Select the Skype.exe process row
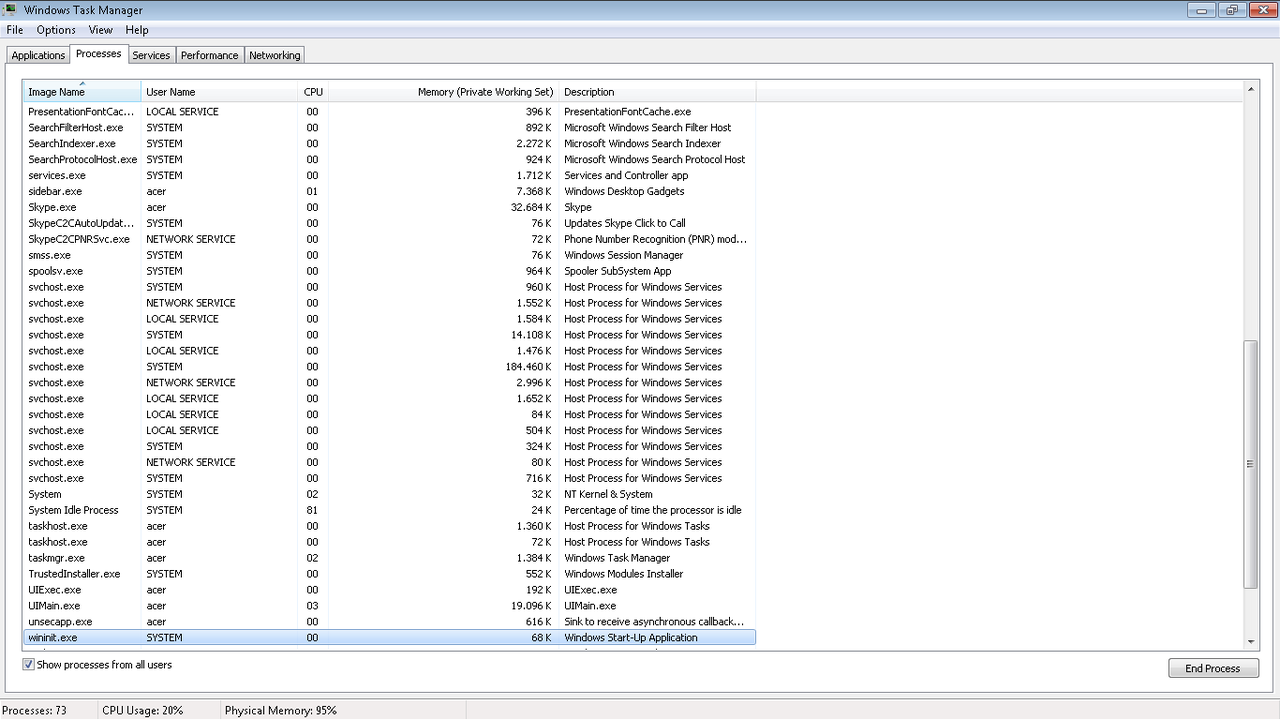The width and height of the screenshot is (1280, 720). point(52,207)
